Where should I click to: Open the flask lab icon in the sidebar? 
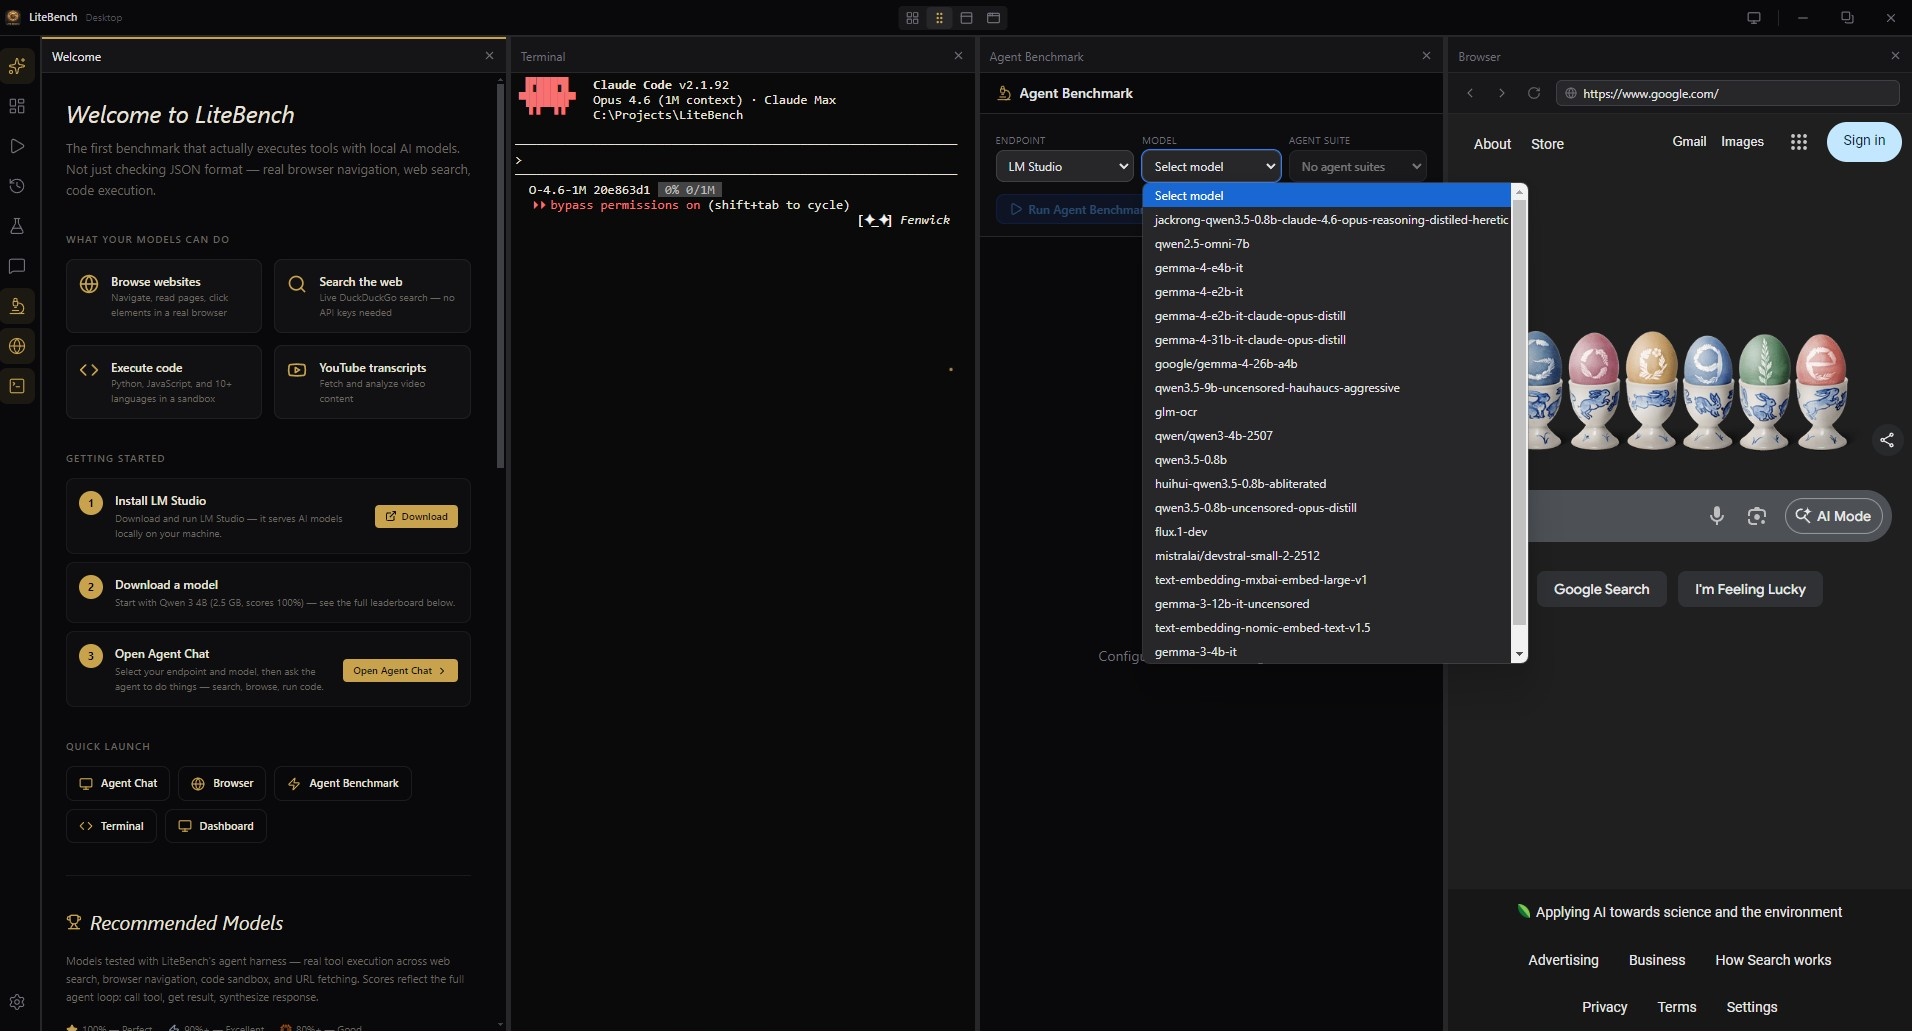pos(17,226)
